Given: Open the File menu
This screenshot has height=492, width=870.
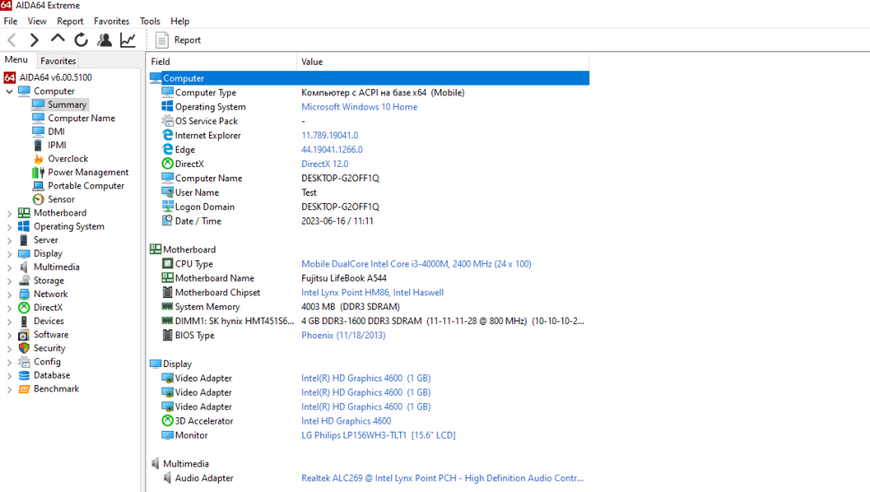Looking at the screenshot, I should [11, 21].
